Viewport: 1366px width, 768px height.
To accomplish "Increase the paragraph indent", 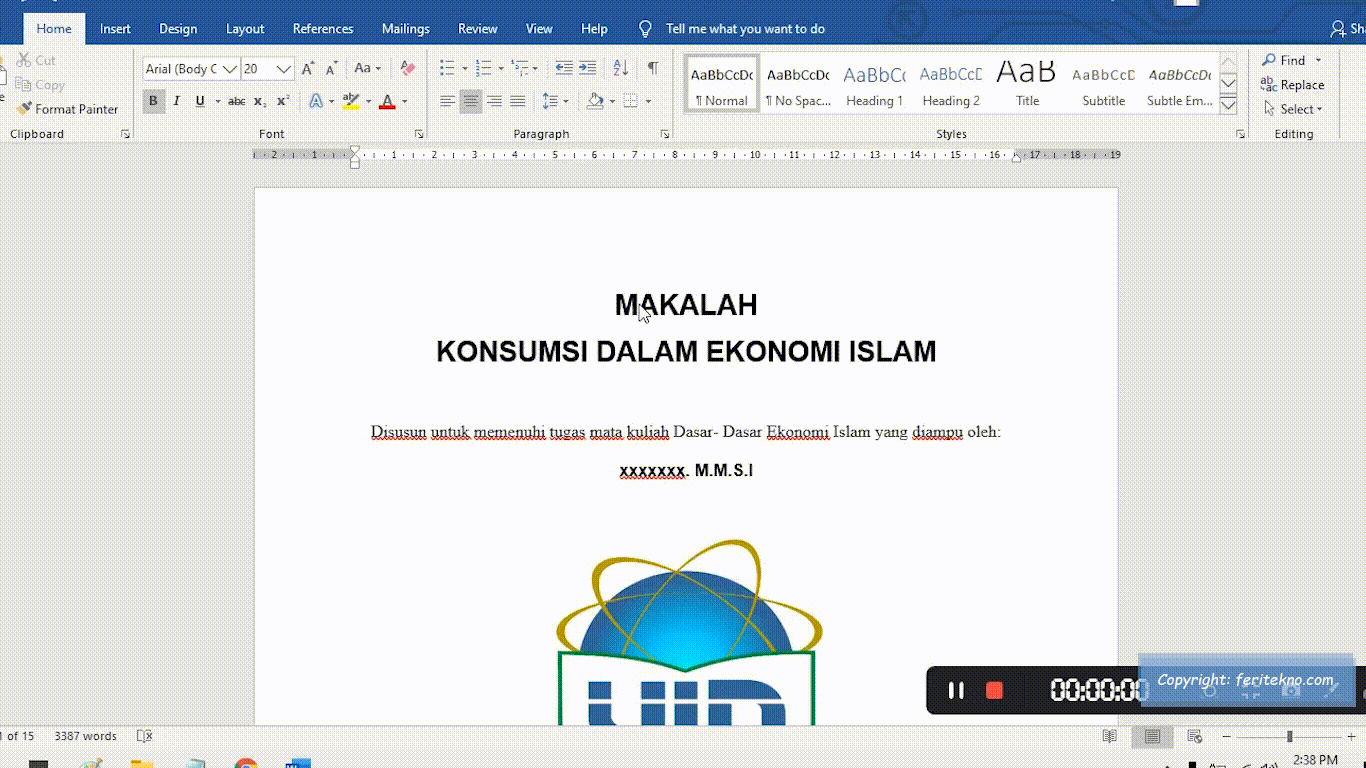I will point(588,69).
